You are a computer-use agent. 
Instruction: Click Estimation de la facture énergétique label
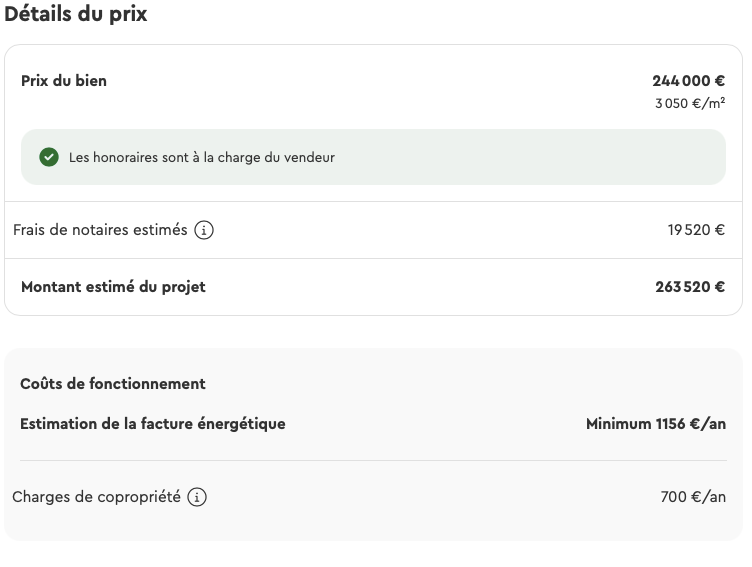pos(153,424)
